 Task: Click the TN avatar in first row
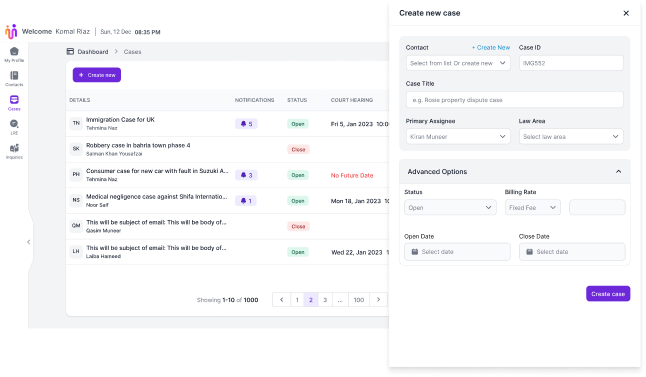tap(76, 123)
